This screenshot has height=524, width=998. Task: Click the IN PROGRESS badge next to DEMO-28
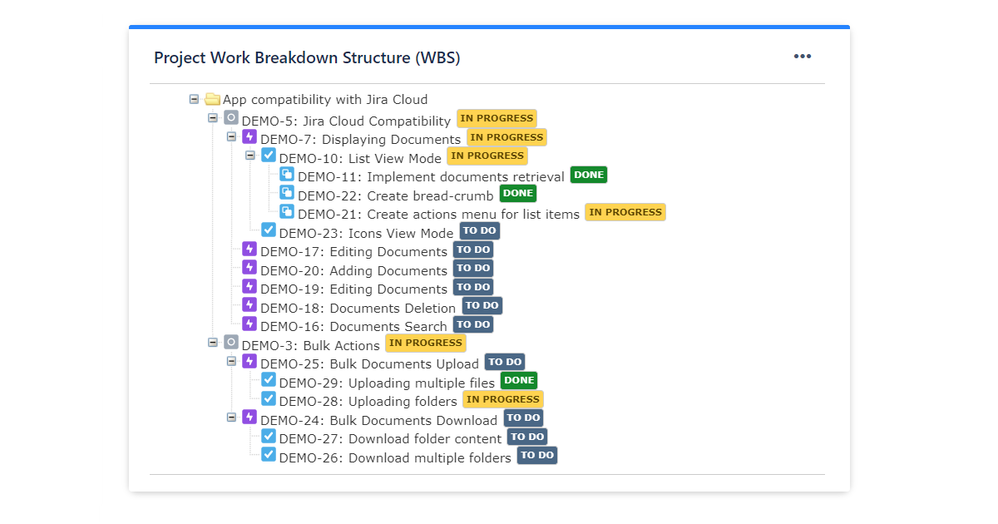503,399
